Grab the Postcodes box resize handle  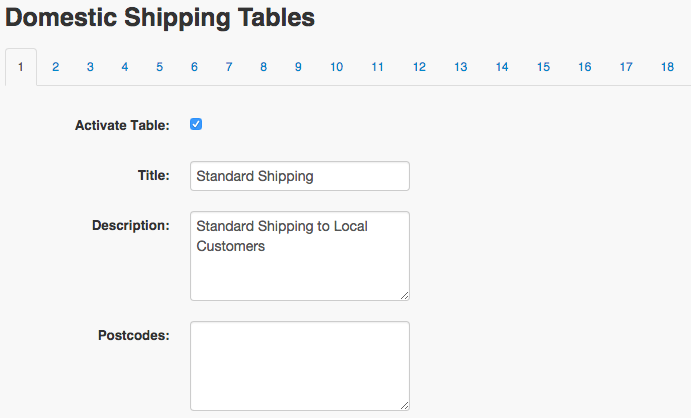click(x=405, y=406)
